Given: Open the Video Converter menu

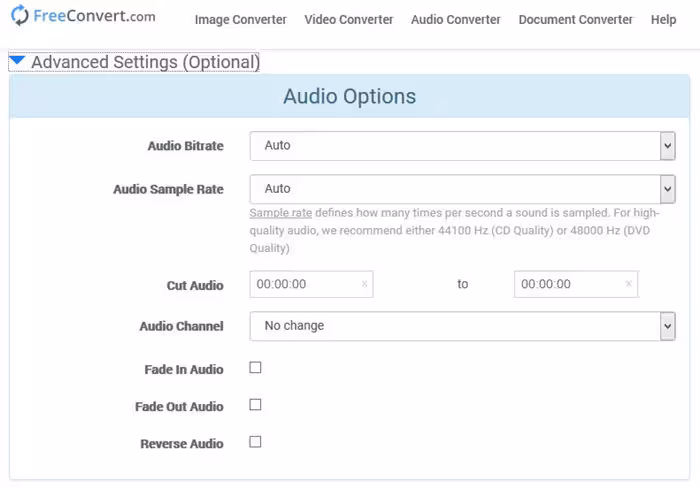Looking at the screenshot, I should pos(348,20).
